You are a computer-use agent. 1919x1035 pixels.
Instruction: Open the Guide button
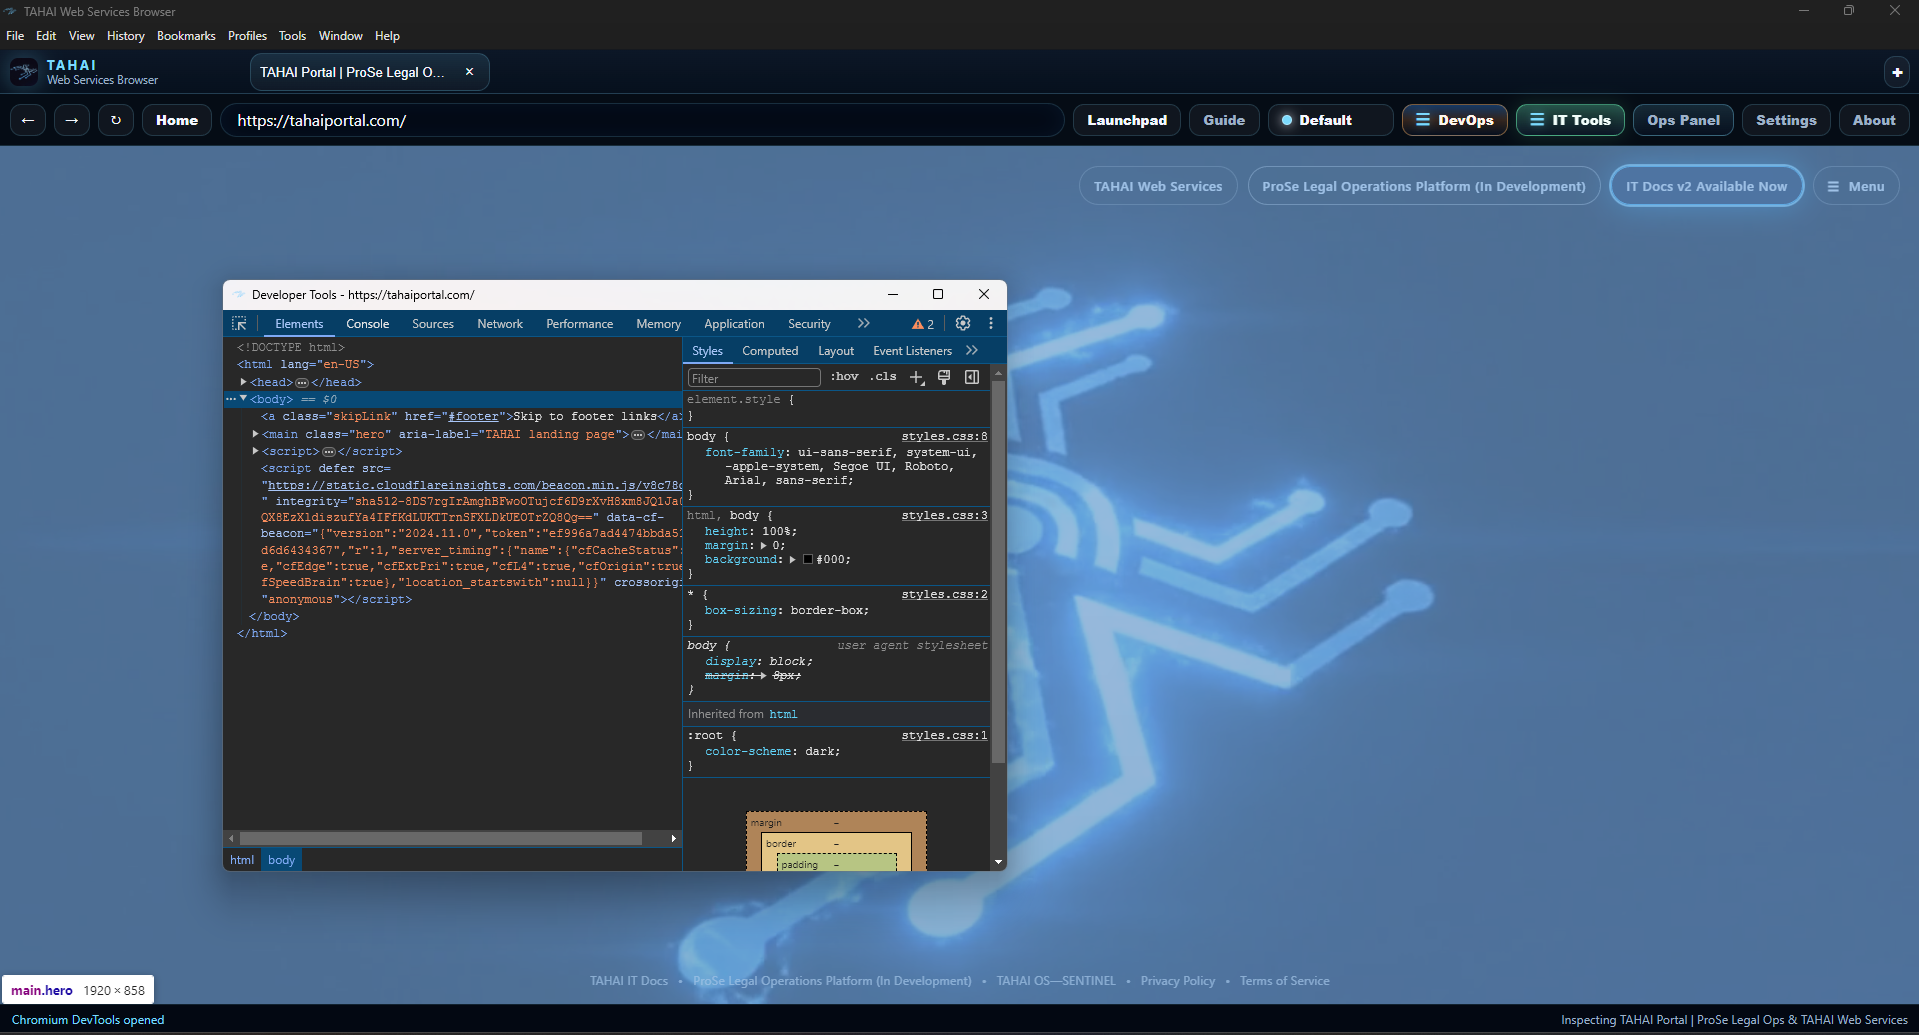[x=1224, y=120]
